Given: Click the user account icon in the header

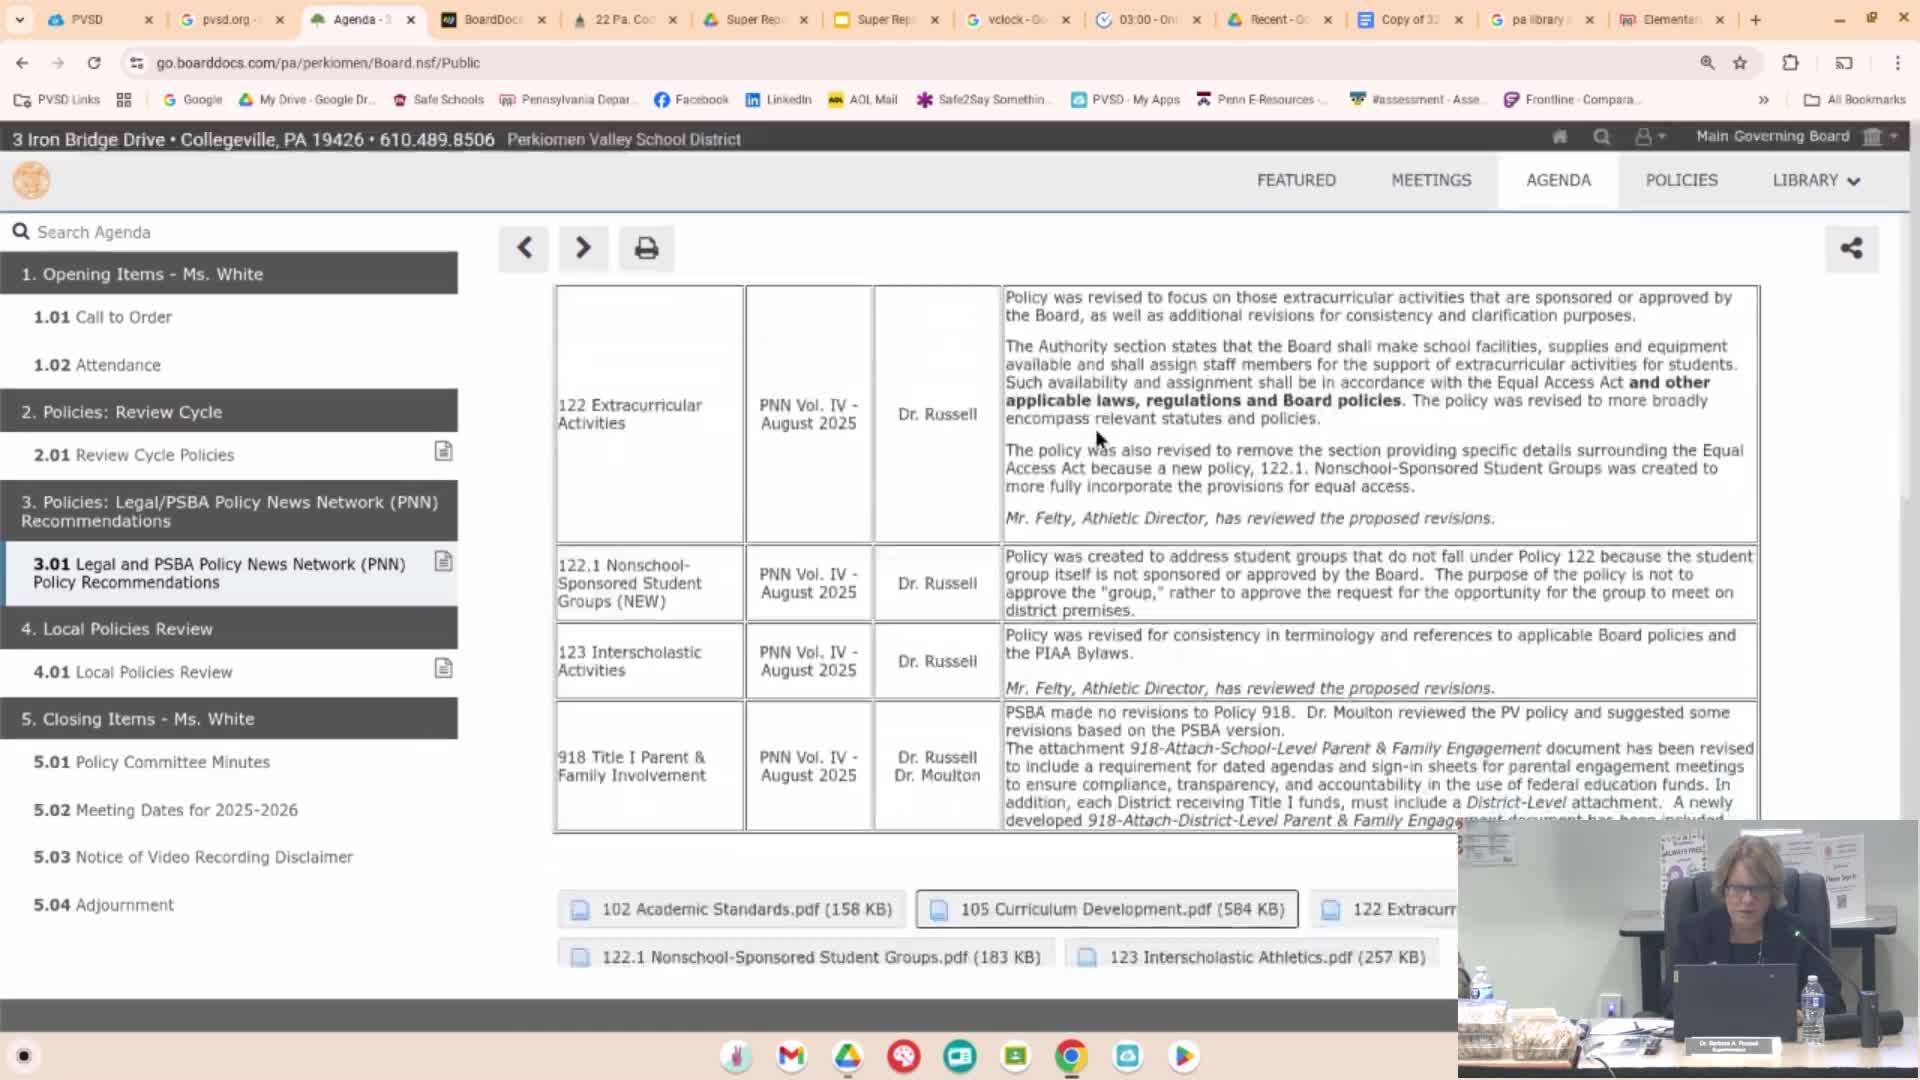Looking at the screenshot, I should tap(1643, 137).
